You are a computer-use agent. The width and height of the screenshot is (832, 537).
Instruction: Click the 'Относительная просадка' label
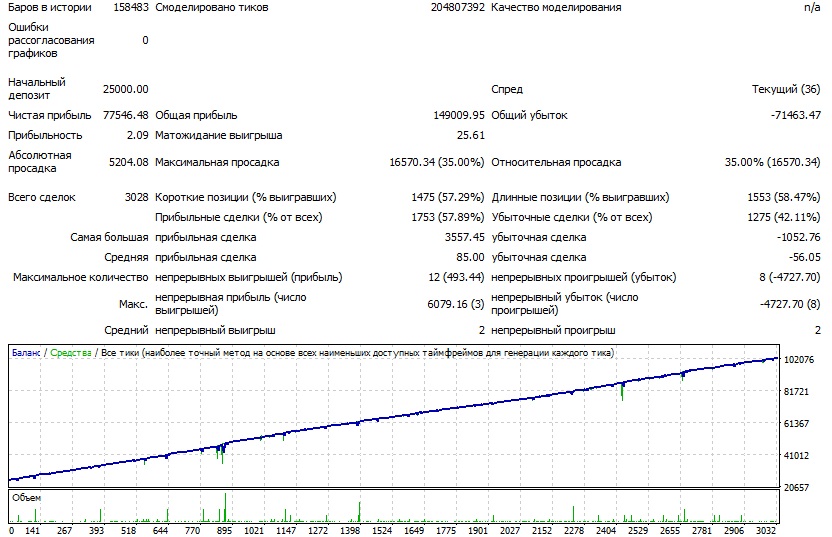click(556, 162)
